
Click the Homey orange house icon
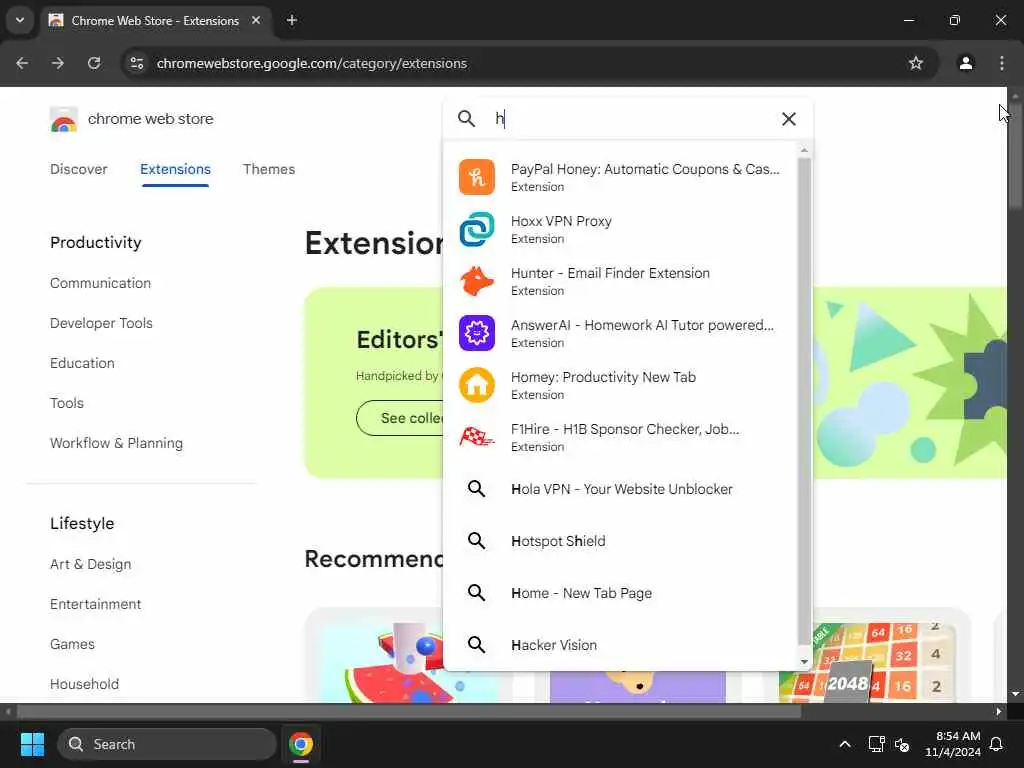[x=477, y=385]
